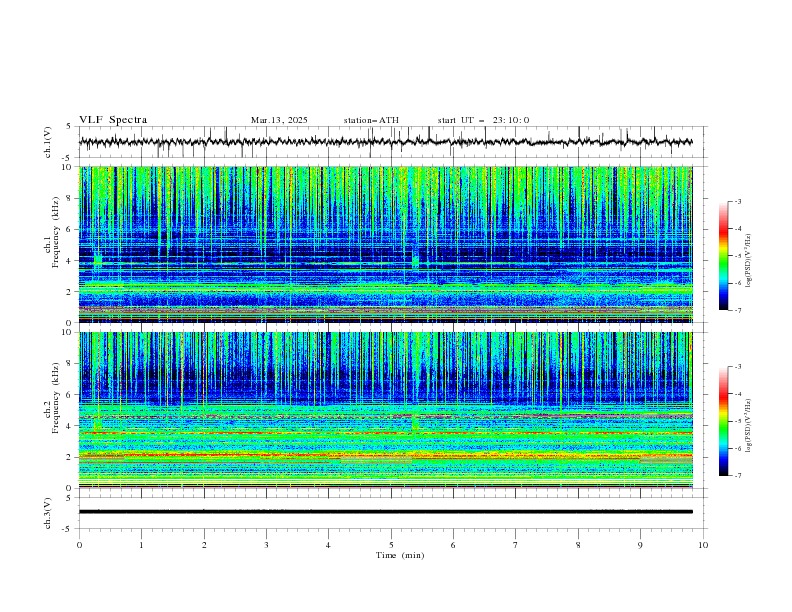This screenshot has width=792, height=612.
Task: Click the "ch.3(V)" waveform axis label
Action: pos(48,513)
